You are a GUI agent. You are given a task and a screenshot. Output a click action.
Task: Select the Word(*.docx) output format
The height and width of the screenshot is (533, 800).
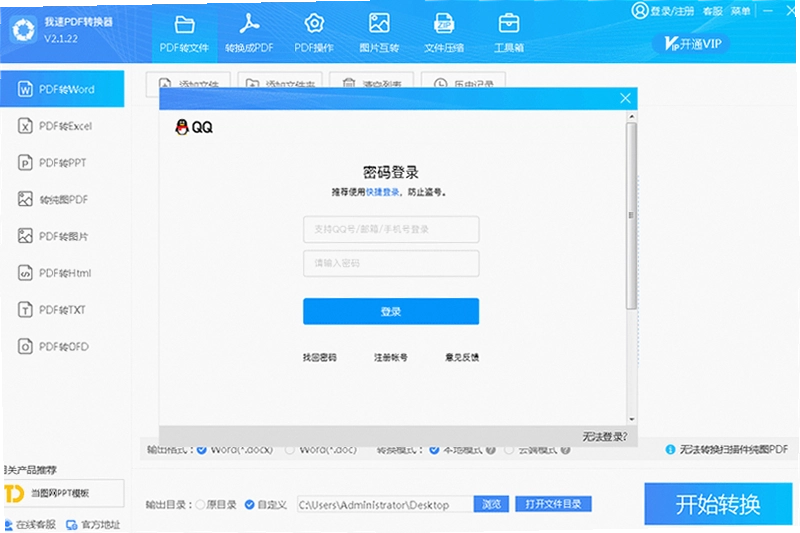(202, 450)
